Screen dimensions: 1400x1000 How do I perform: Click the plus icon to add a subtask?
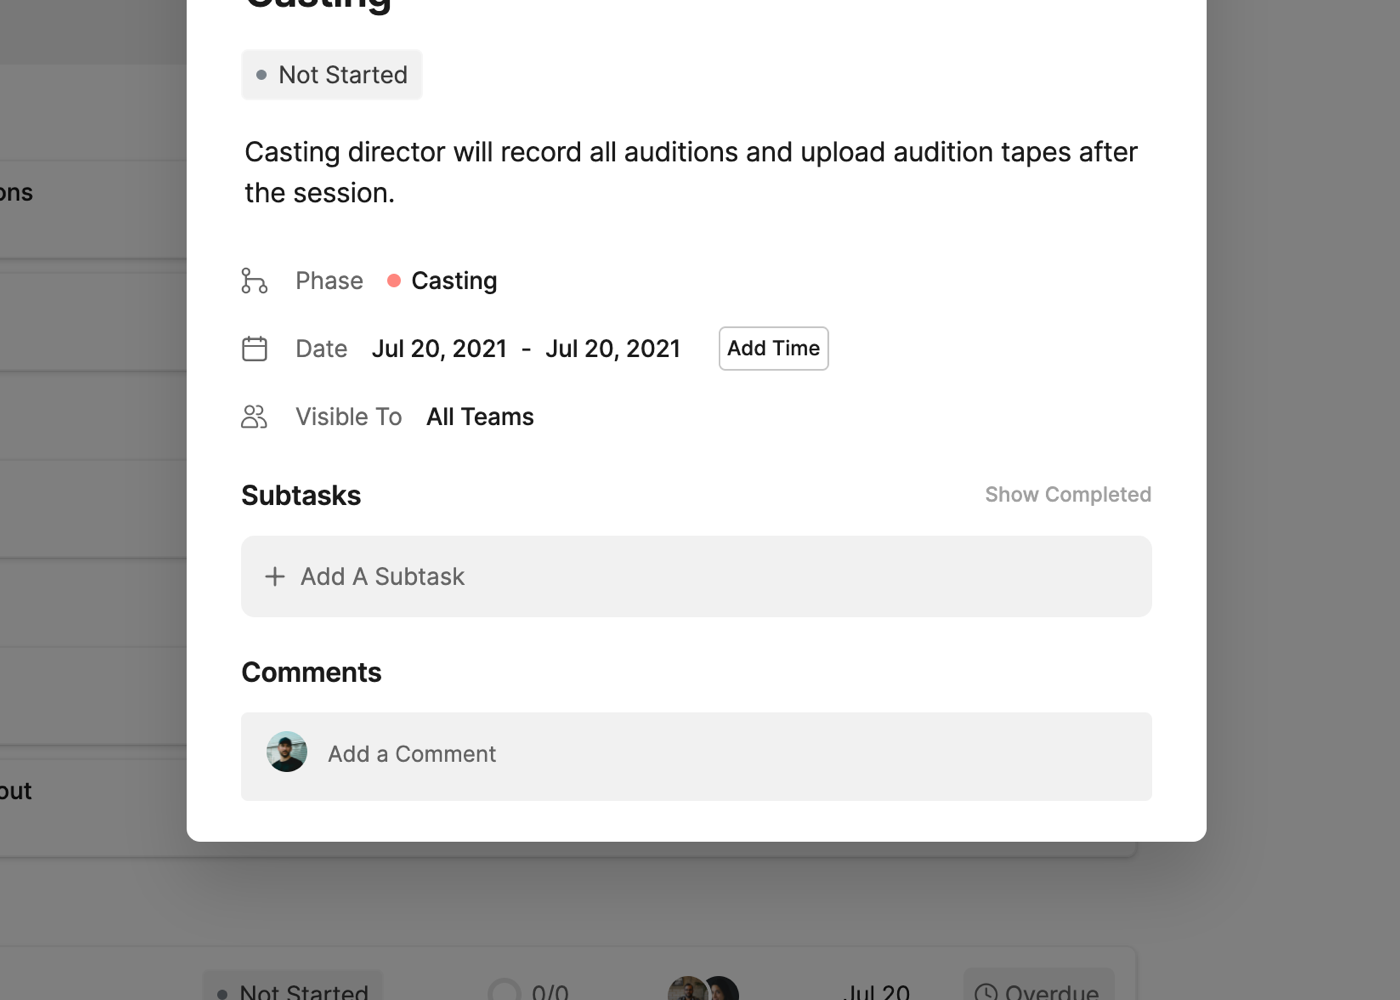pyautogui.click(x=275, y=577)
